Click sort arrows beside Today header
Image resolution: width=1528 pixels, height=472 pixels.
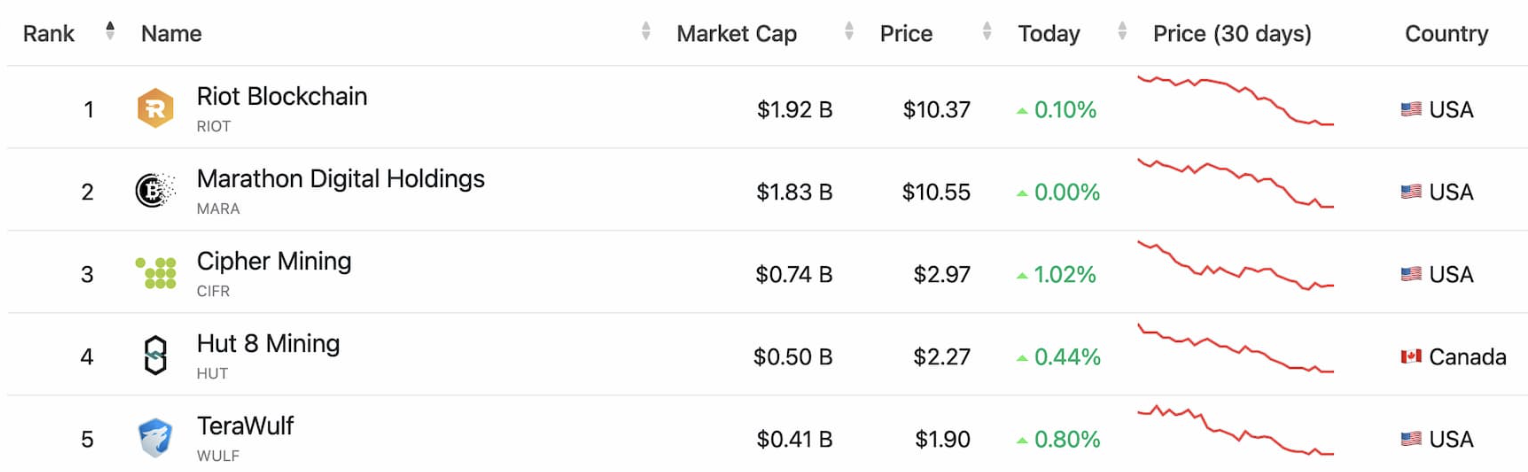(x=1122, y=32)
